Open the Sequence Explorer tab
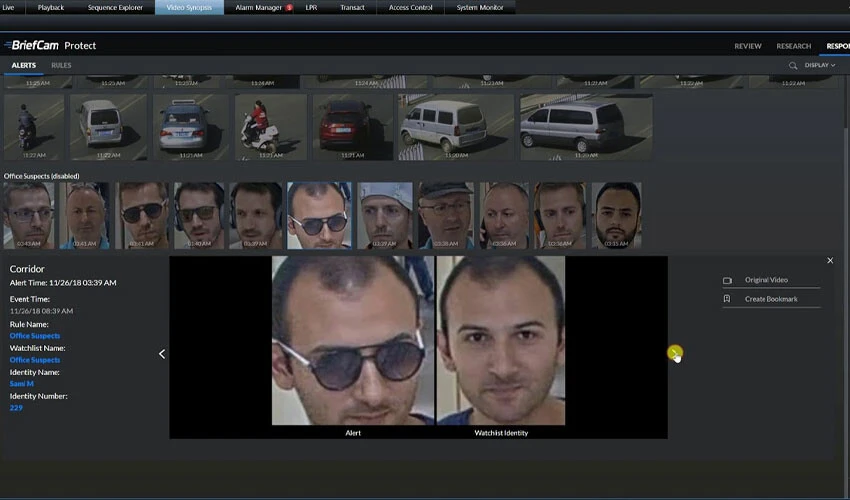Viewport: 850px width, 500px height. coord(115,7)
